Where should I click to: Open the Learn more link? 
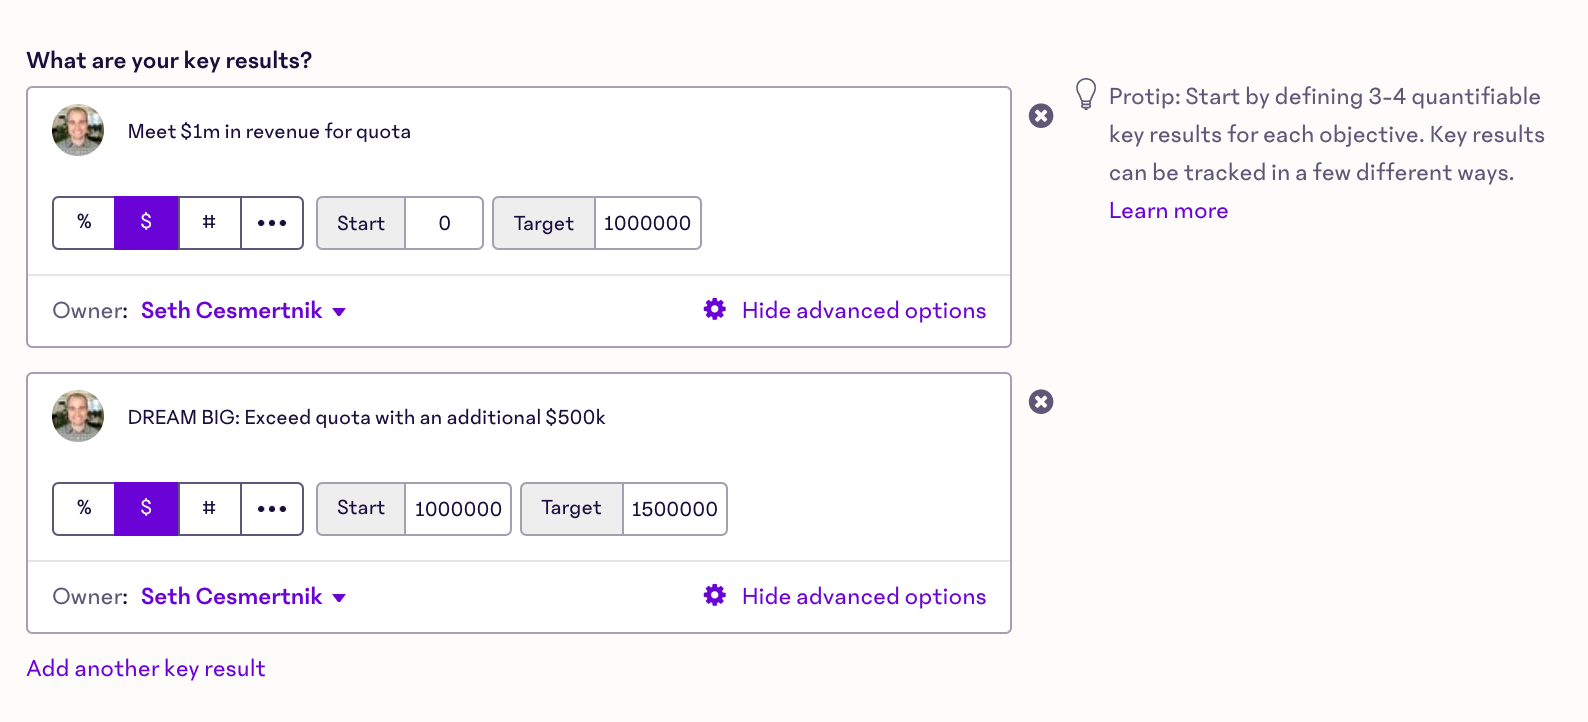coord(1168,211)
